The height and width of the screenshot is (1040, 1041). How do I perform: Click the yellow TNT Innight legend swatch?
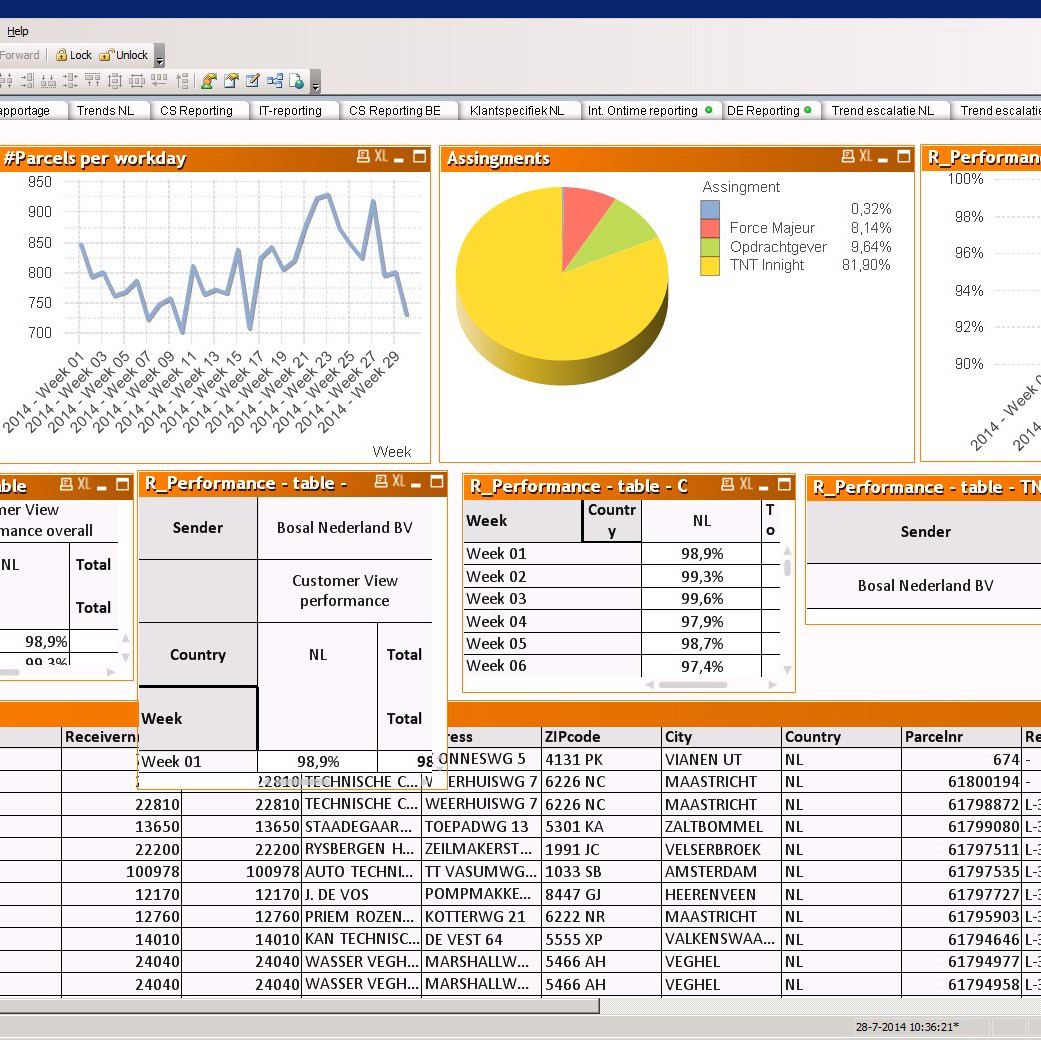(711, 266)
